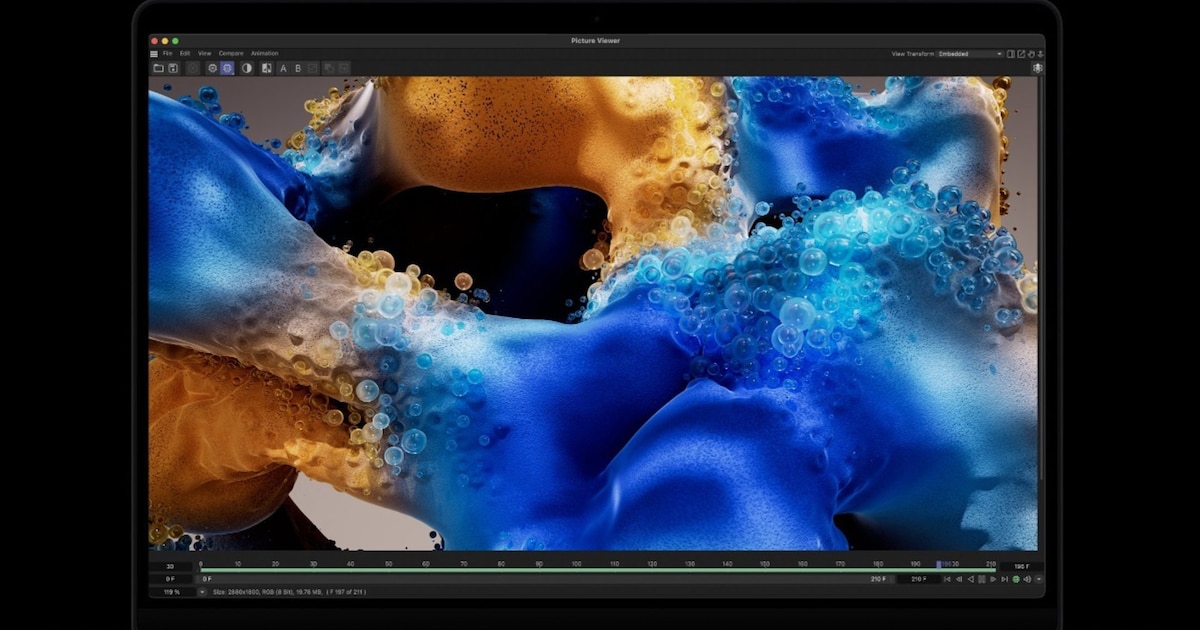Click the dimmed last compare toolbar icon
Viewport: 1200px width, 630px height.
click(344, 68)
